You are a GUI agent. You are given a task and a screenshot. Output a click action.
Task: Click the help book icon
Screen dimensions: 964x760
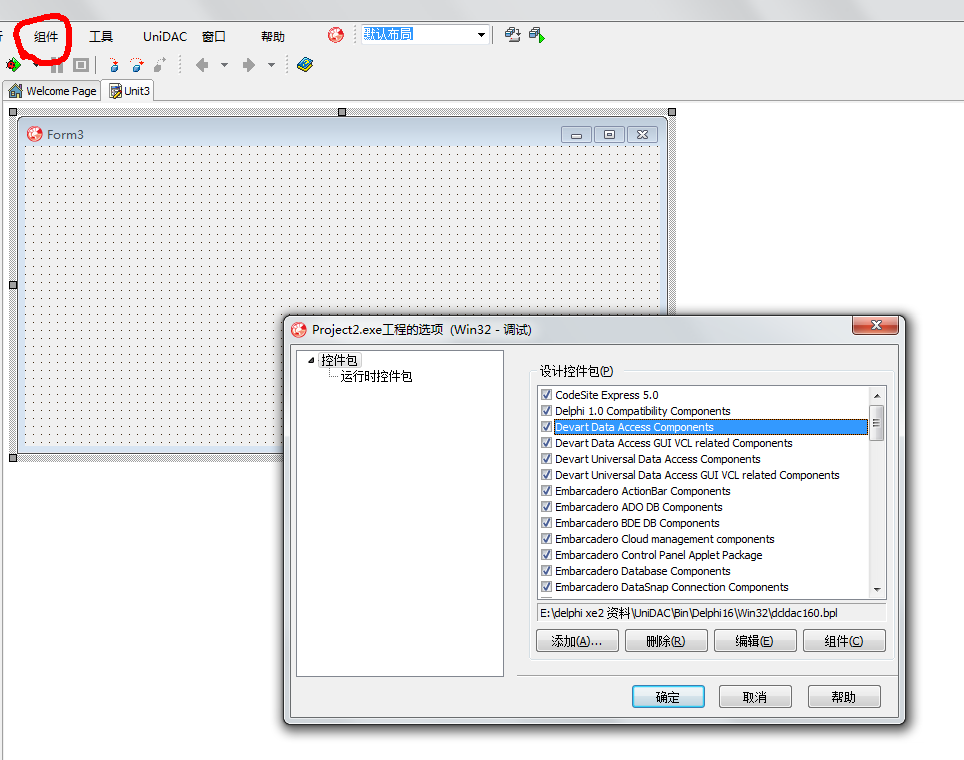click(305, 65)
